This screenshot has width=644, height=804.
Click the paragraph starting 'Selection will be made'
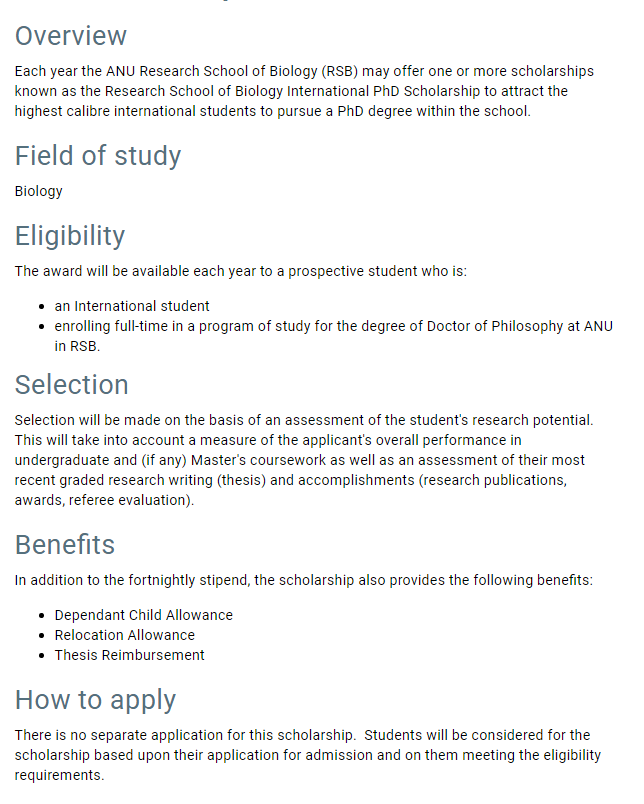(x=304, y=460)
